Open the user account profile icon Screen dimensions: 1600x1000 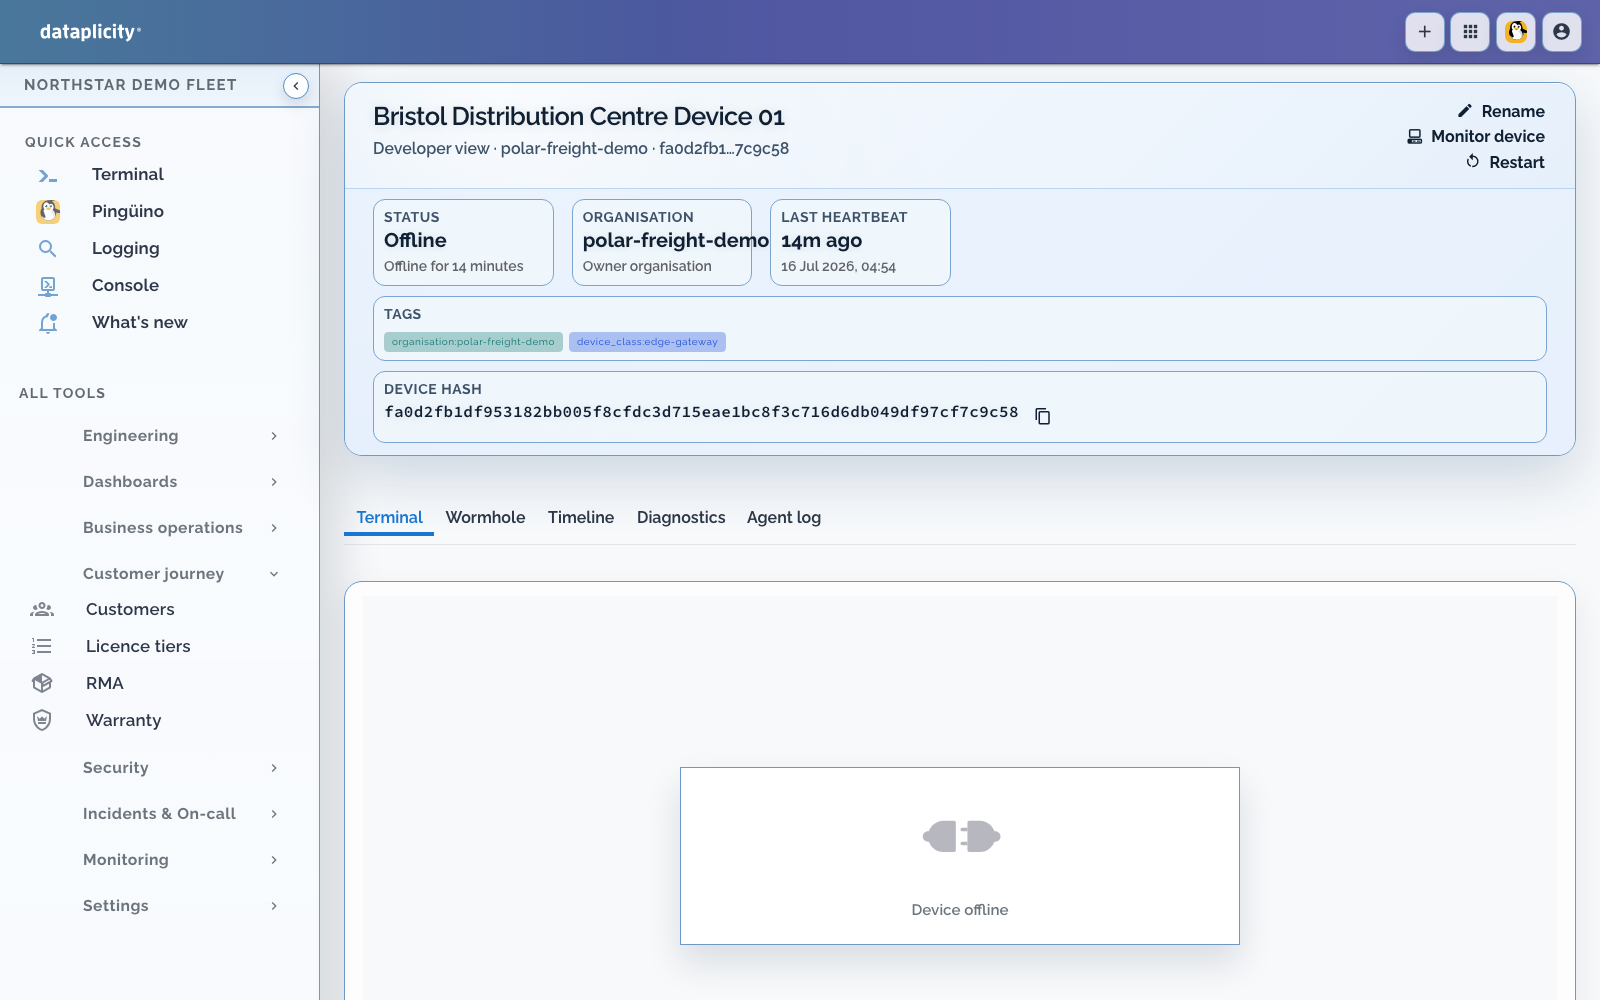point(1562,32)
